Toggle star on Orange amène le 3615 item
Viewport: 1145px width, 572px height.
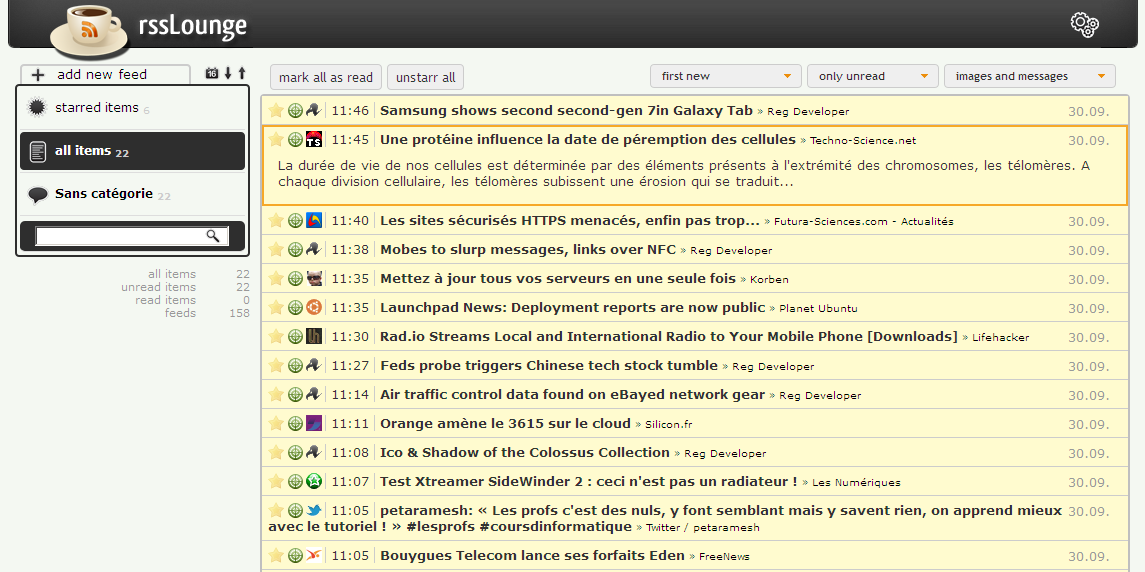point(276,423)
